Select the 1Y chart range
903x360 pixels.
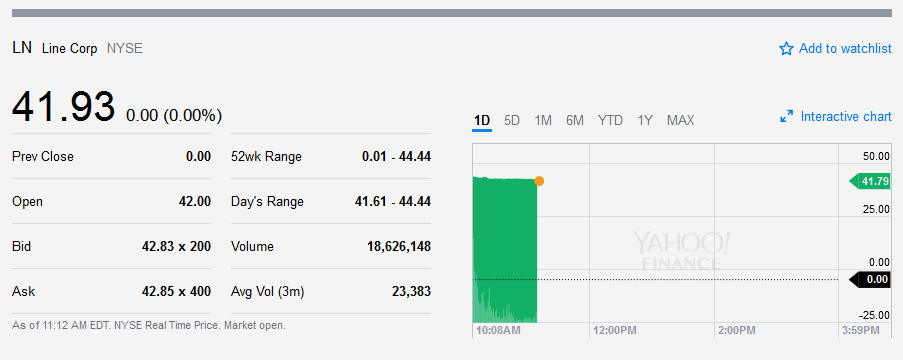[x=645, y=120]
